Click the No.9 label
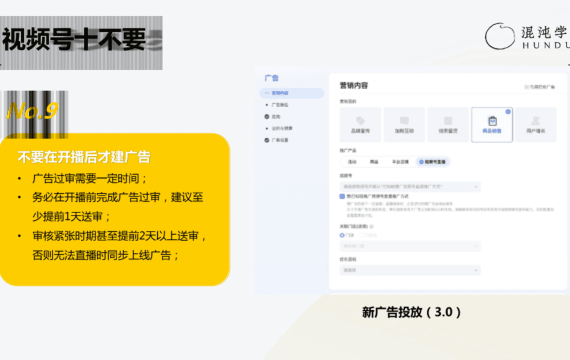570x360 pixels. tap(32, 111)
